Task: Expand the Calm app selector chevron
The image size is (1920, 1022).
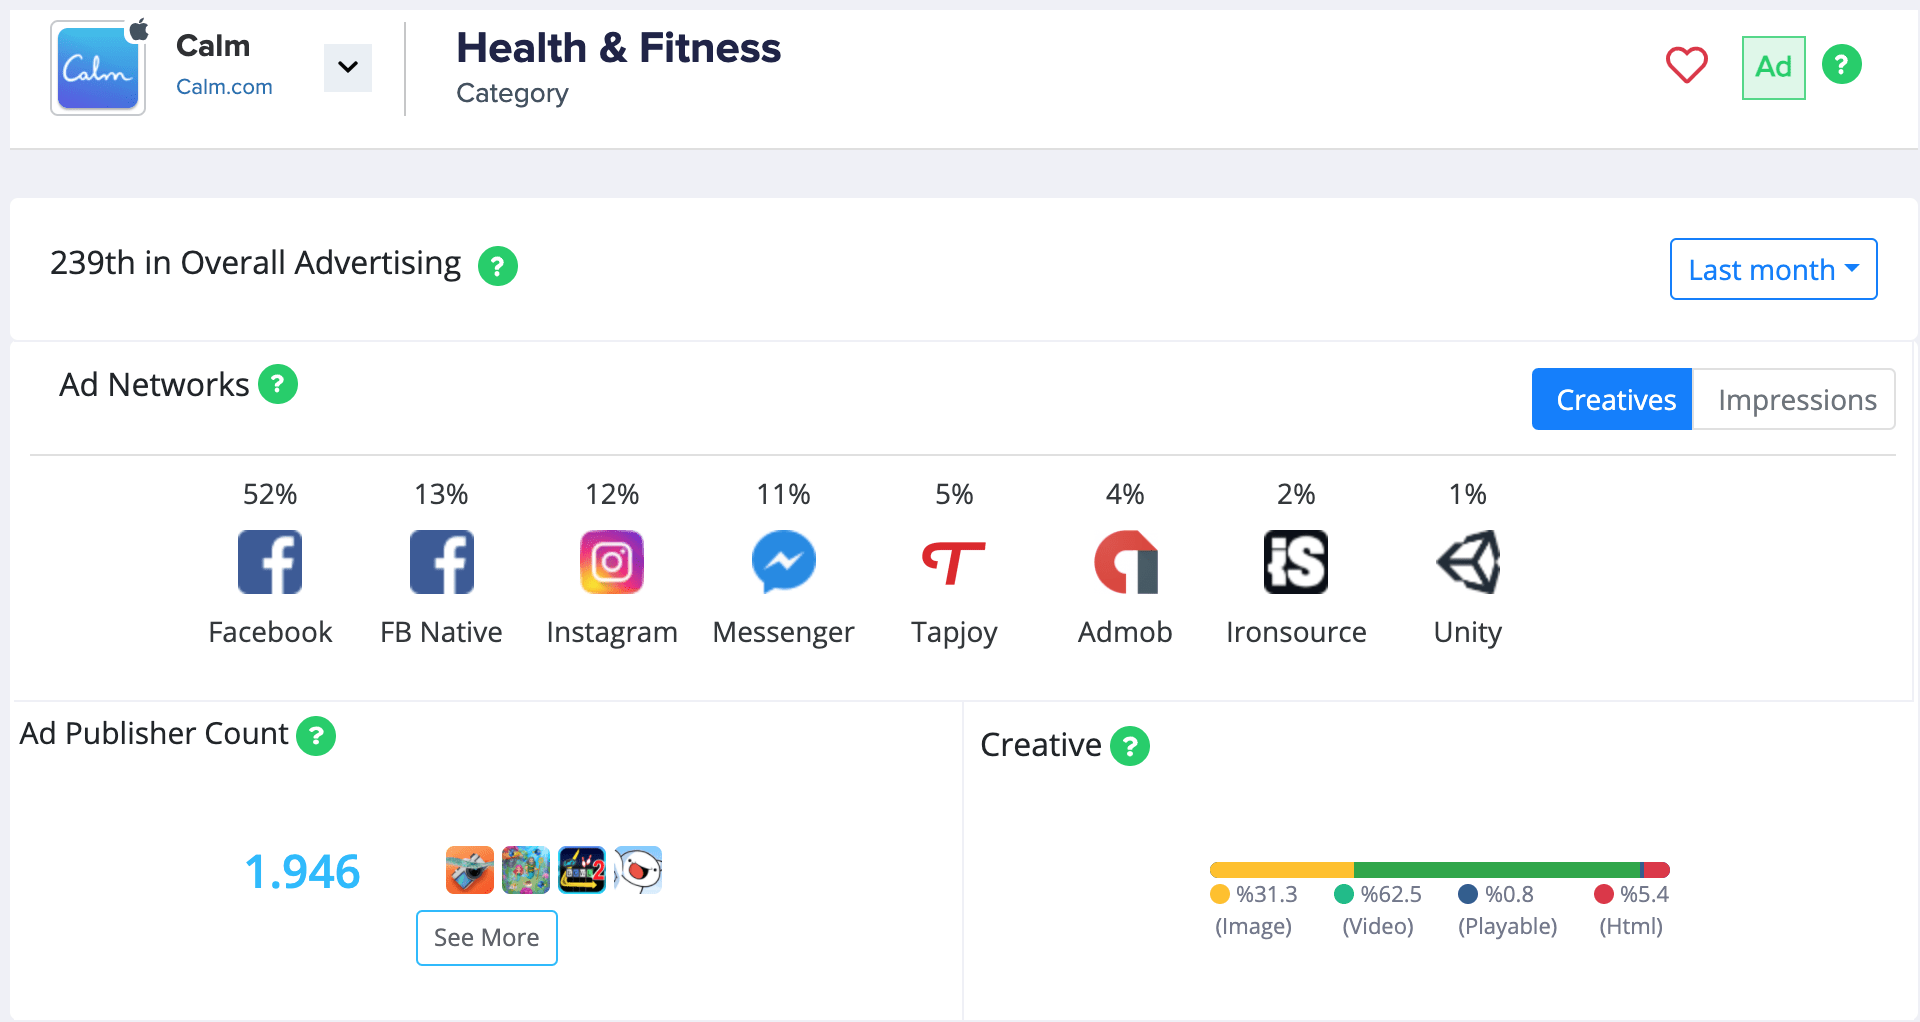Action: (348, 67)
